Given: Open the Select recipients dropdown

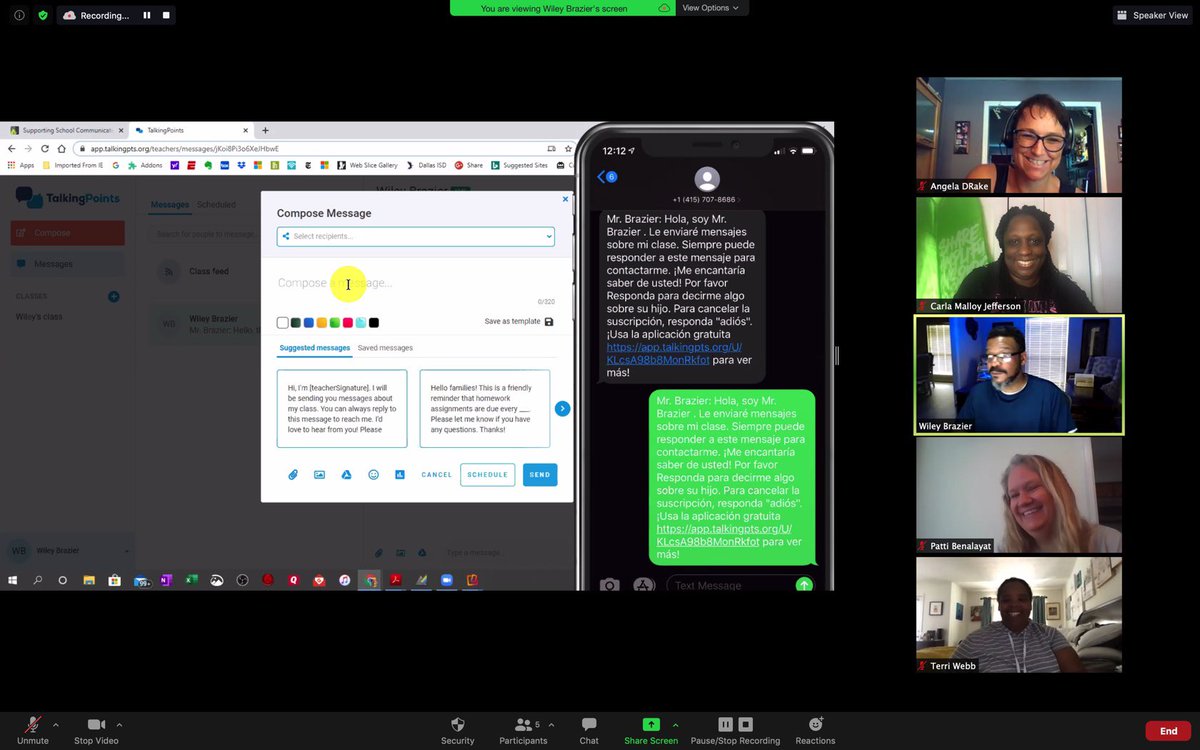Looking at the screenshot, I should [x=415, y=236].
